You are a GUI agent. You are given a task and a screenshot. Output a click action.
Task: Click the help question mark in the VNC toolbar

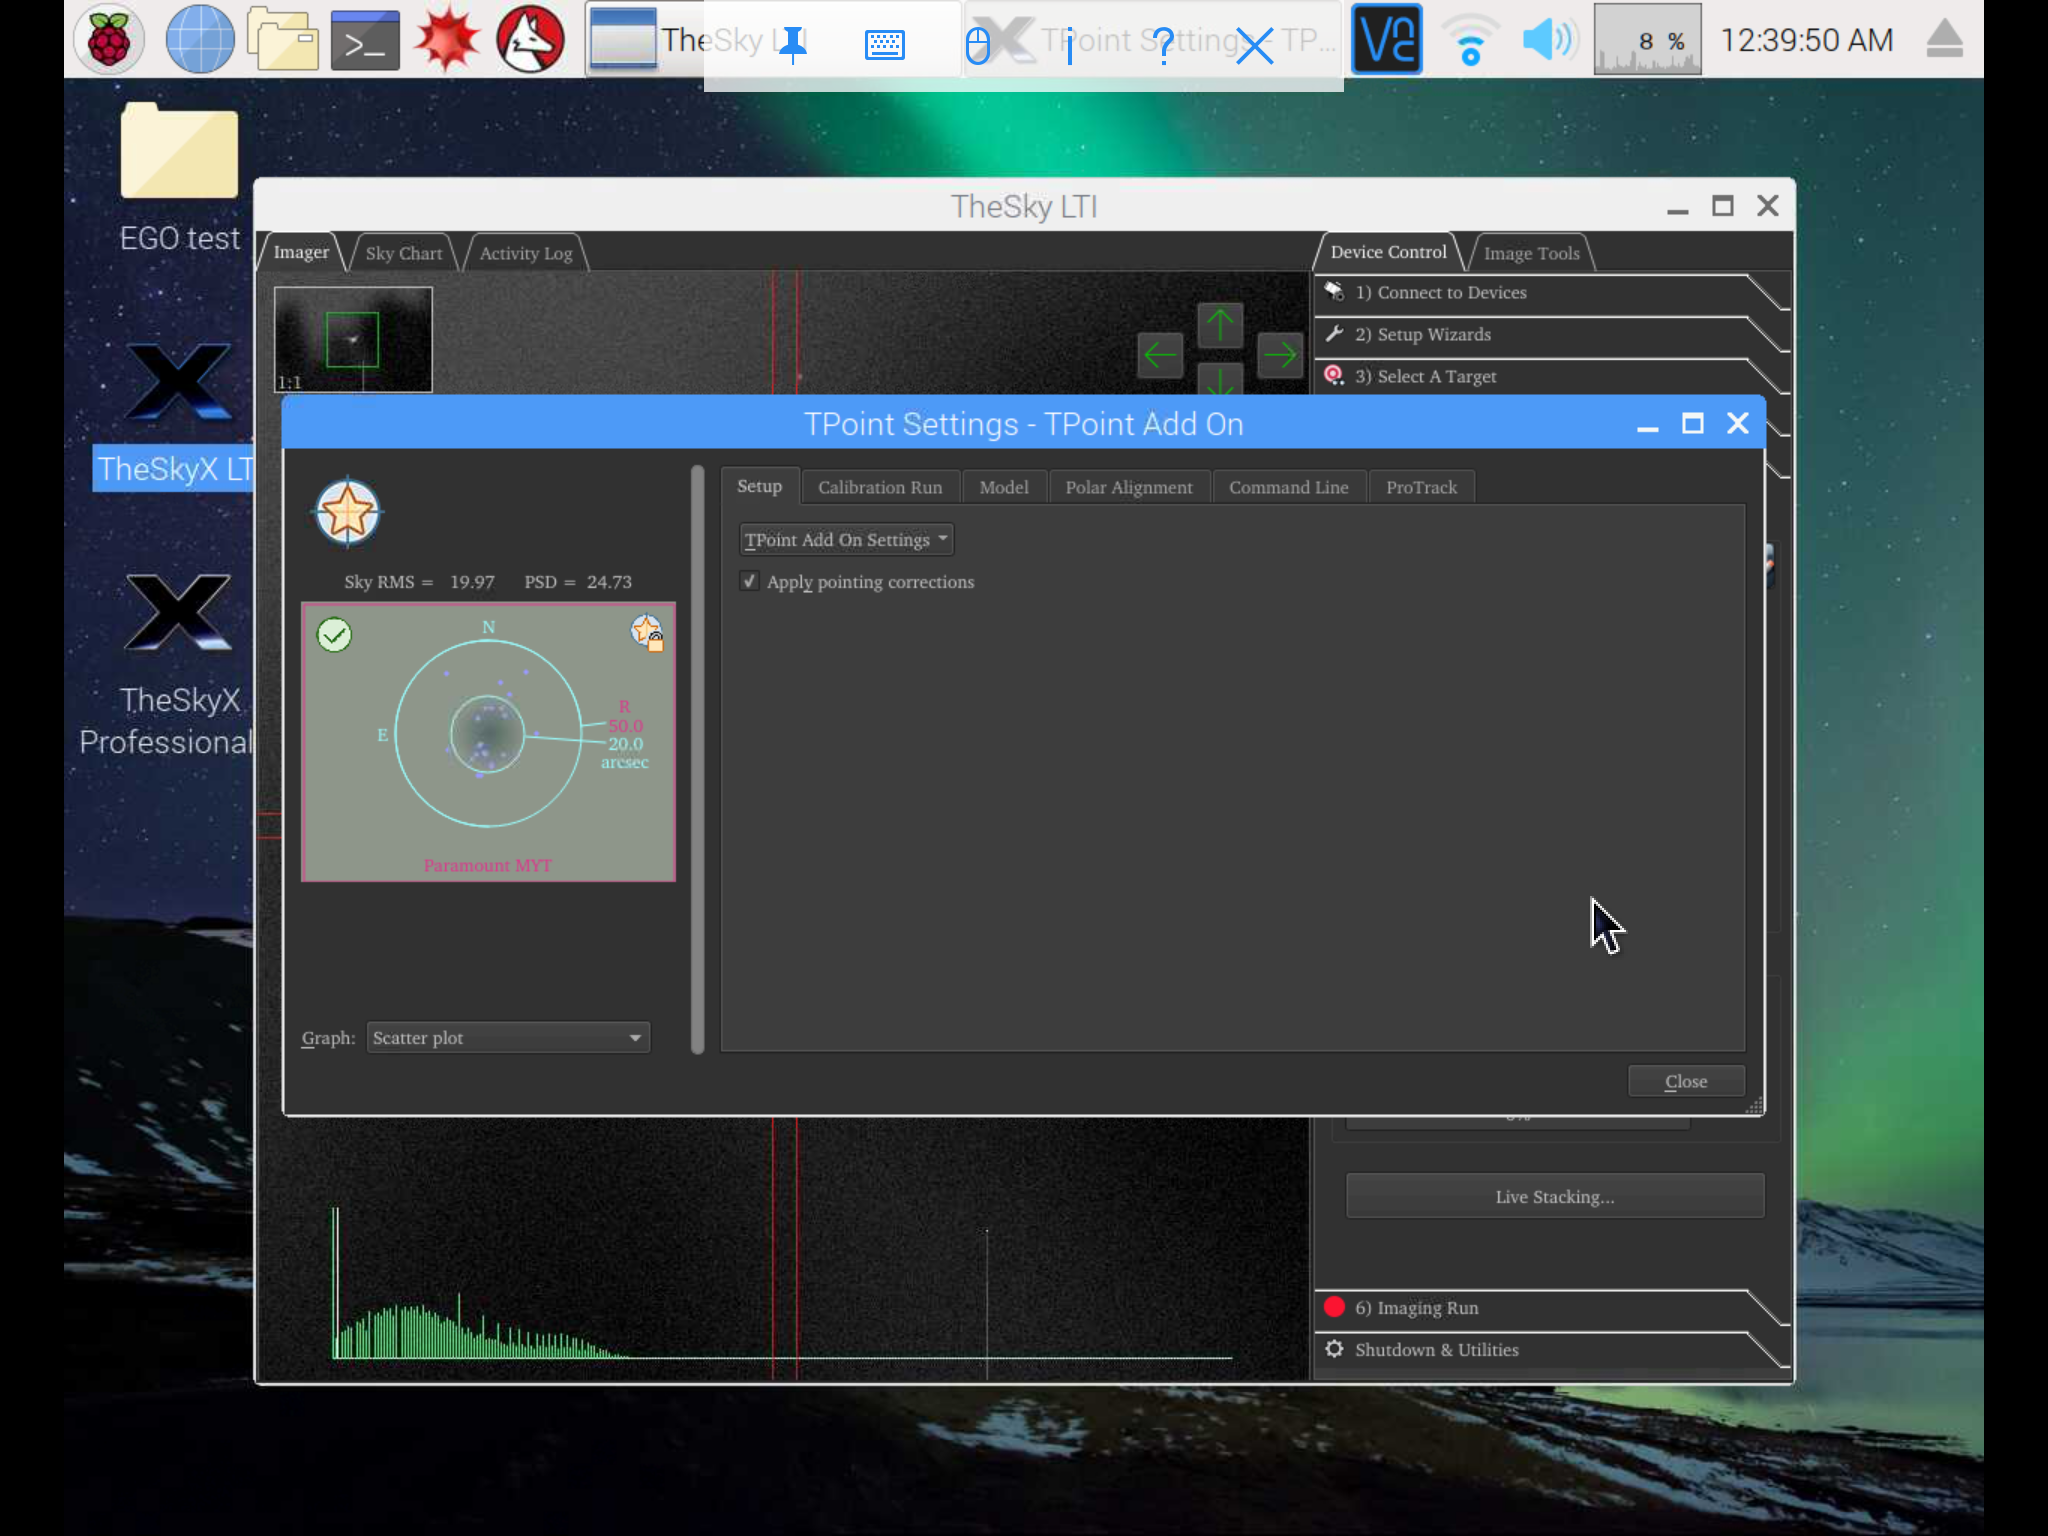1162,44
